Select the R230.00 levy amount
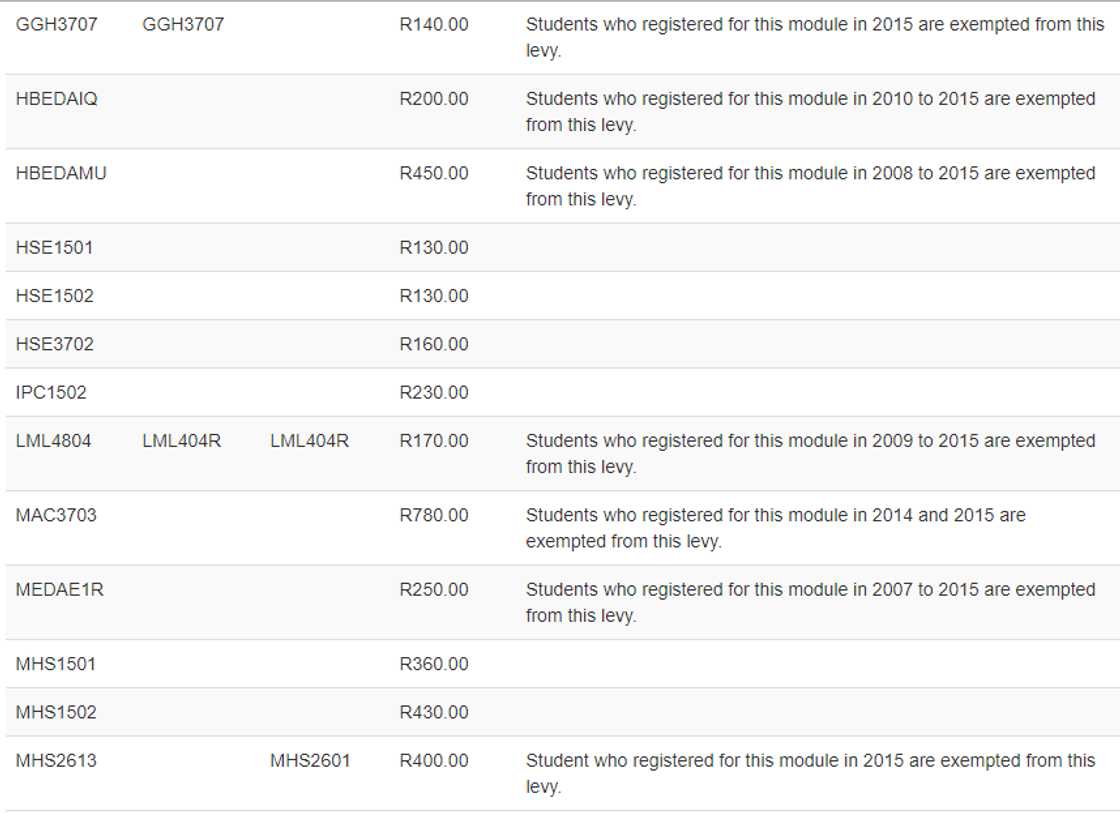 [434, 392]
